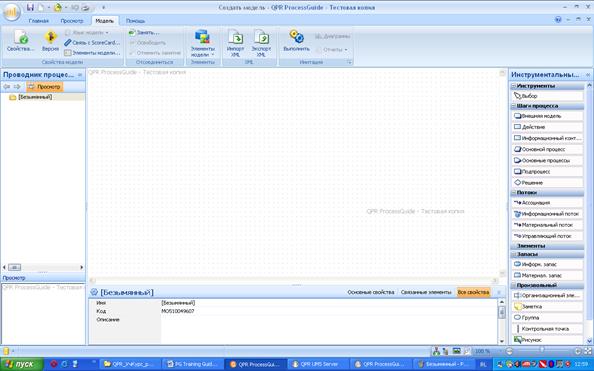Open the Основные свойства tab
The height and width of the screenshot is (371, 594).
tap(370, 292)
